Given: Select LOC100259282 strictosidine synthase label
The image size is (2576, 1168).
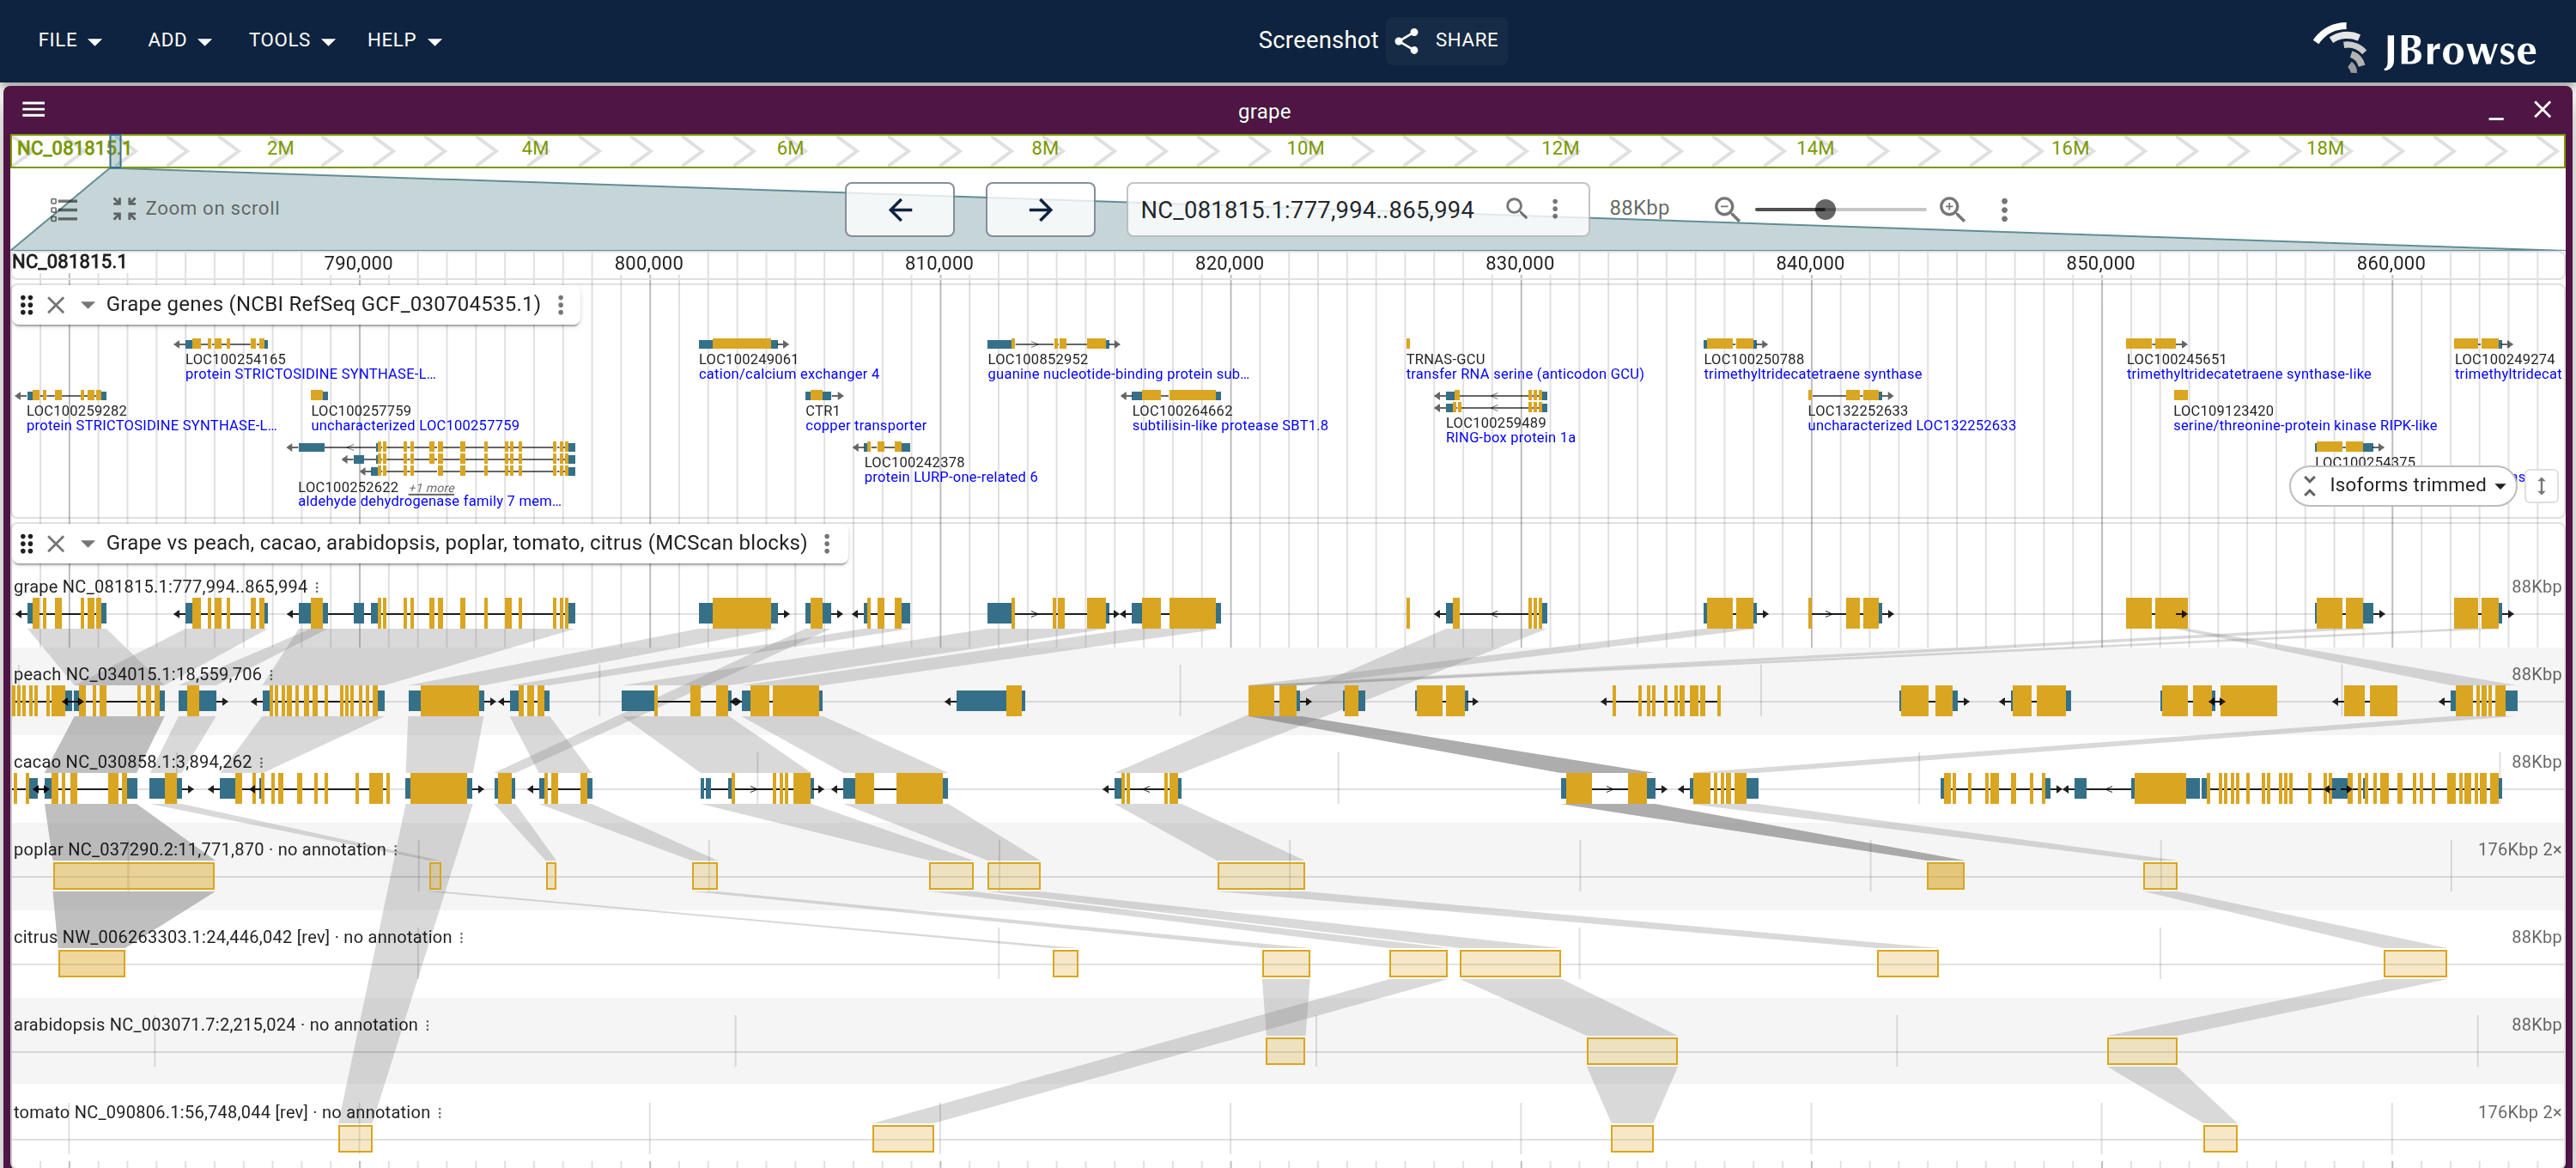Looking at the screenshot, I should (x=151, y=425).
